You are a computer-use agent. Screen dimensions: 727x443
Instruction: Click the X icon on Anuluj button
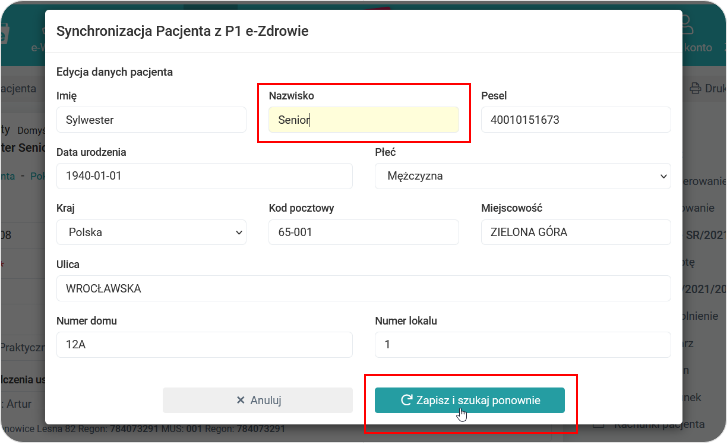pyautogui.click(x=240, y=400)
